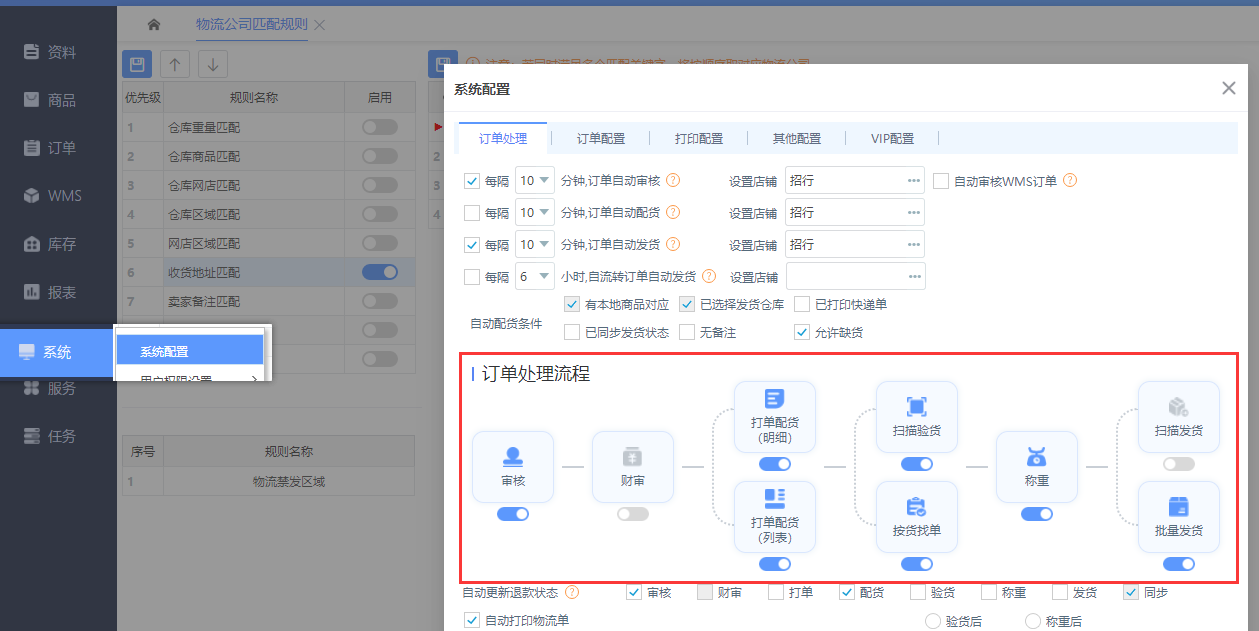Move rule up with the up arrow

coord(175,64)
